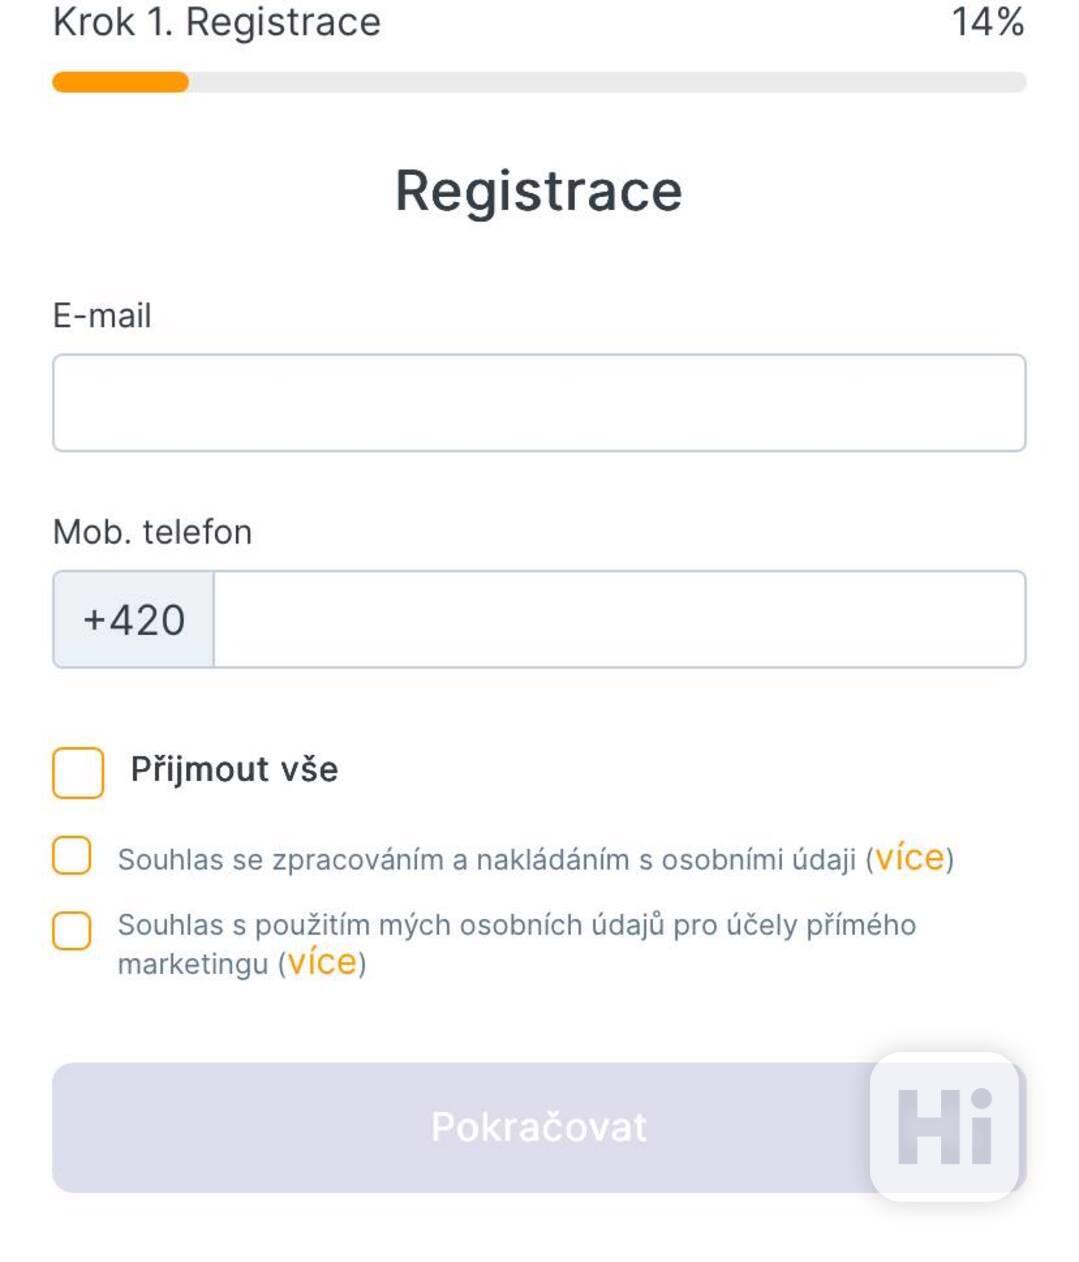The width and height of the screenshot is (1079, 1262).
Task: Click the přímého marketingu consent text
Action: point(516,943)
